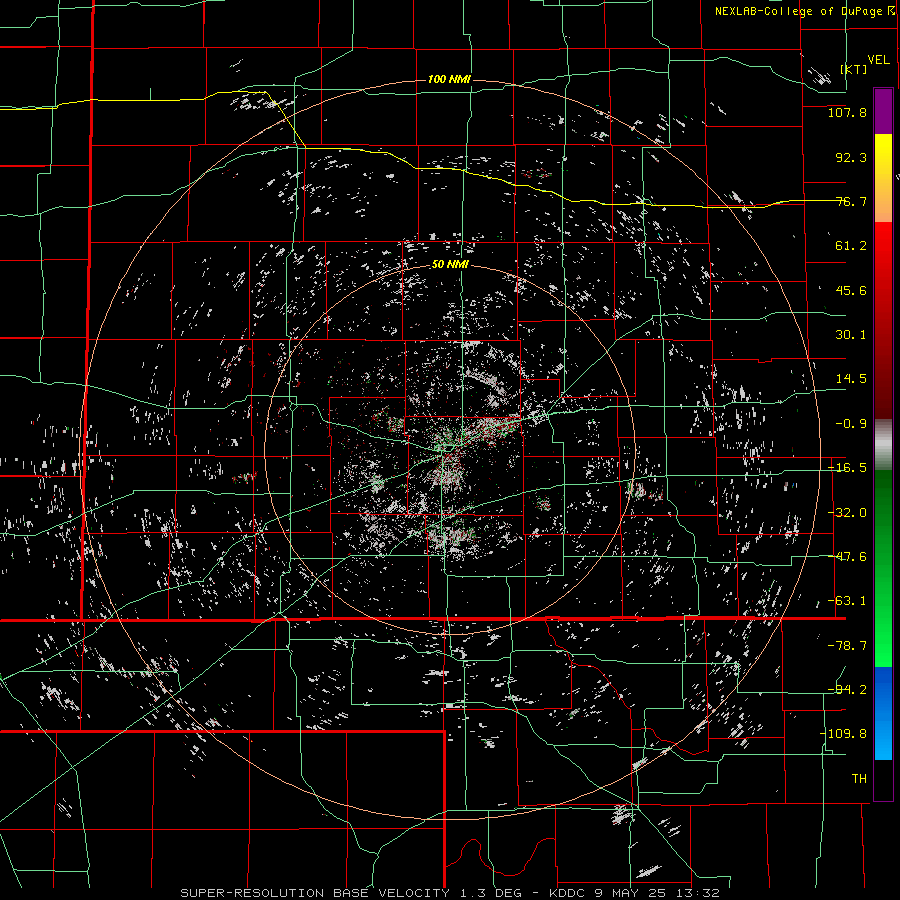900x900 pixels.
Task: Click the -47.6 scale value
Action: 847,557
